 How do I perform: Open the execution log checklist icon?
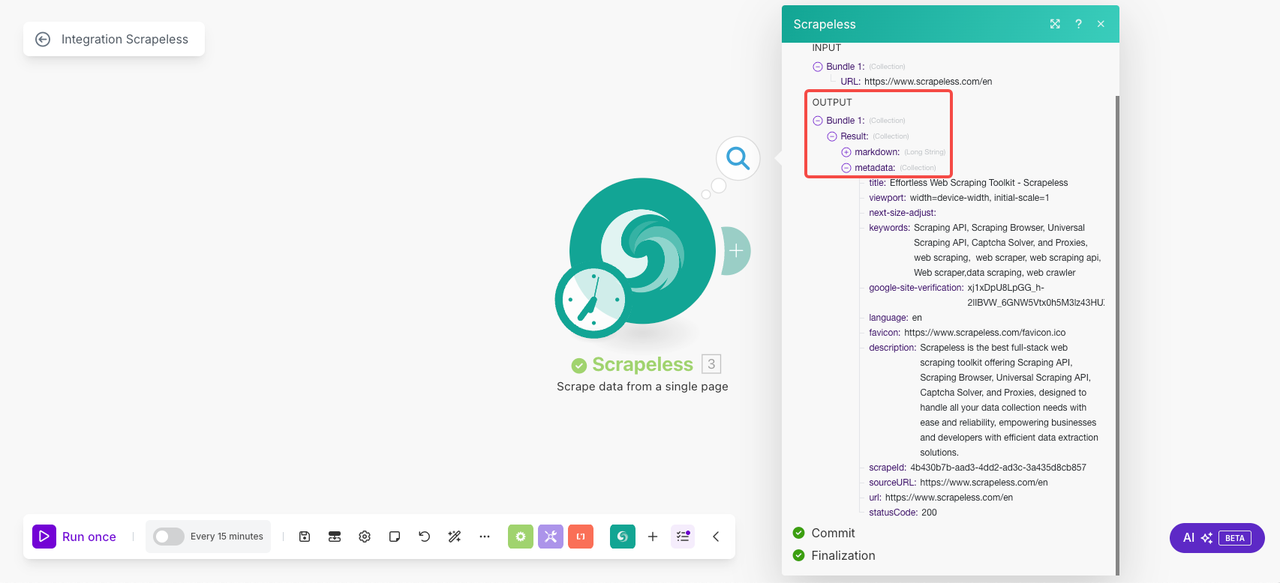point(683,537)
